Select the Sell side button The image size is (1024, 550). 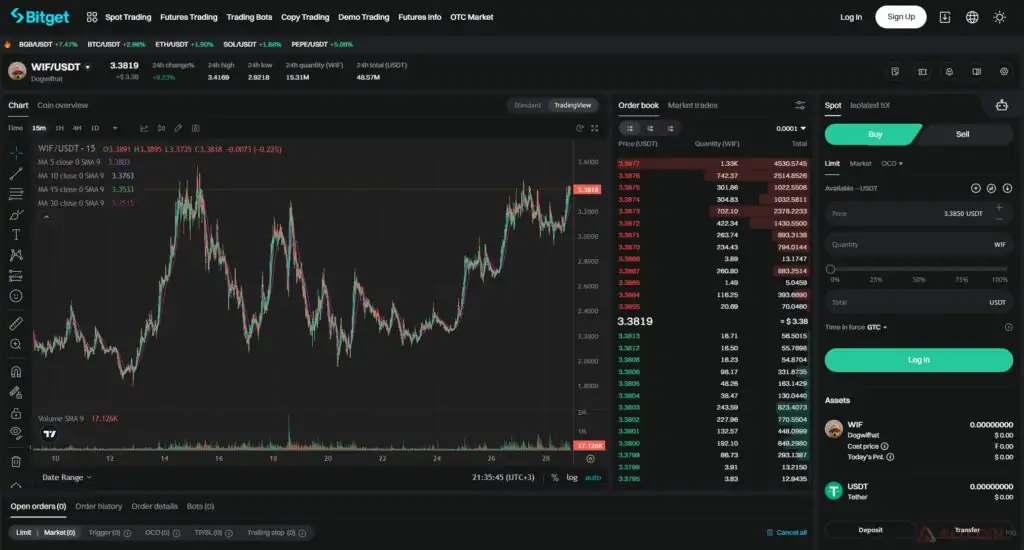[963, 134]
